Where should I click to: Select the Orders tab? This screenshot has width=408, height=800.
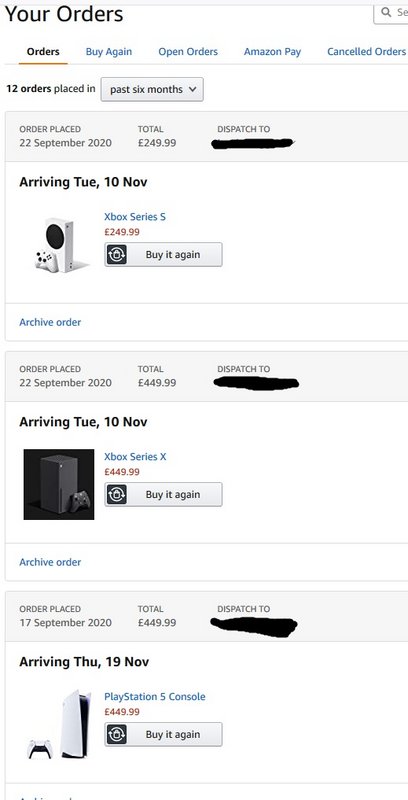pyautogui.click(x=43, y=52)
